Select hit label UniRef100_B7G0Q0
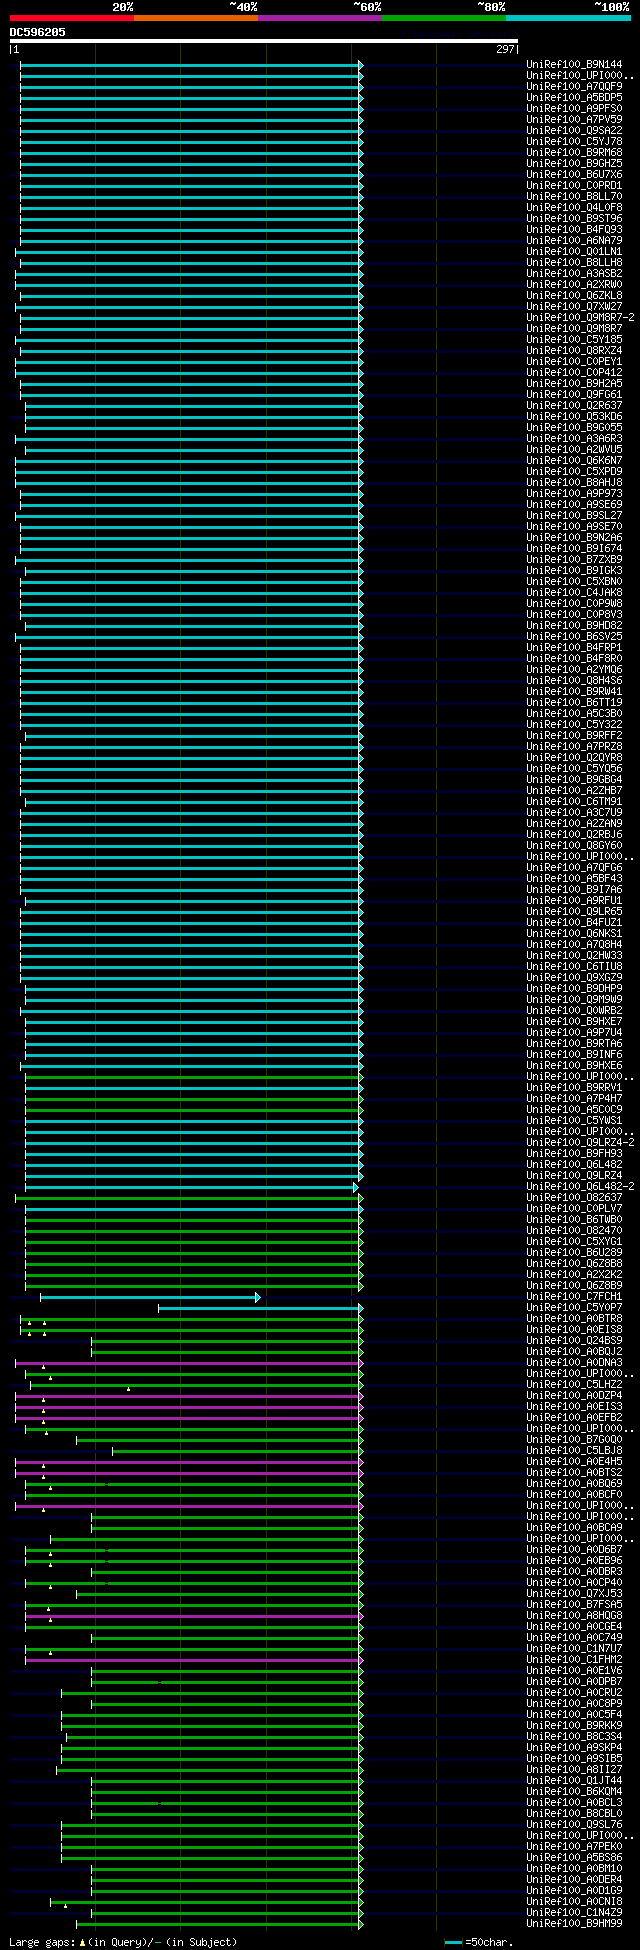The width and height of the screenshot is (640, 1950). (x=574, y=1440)
